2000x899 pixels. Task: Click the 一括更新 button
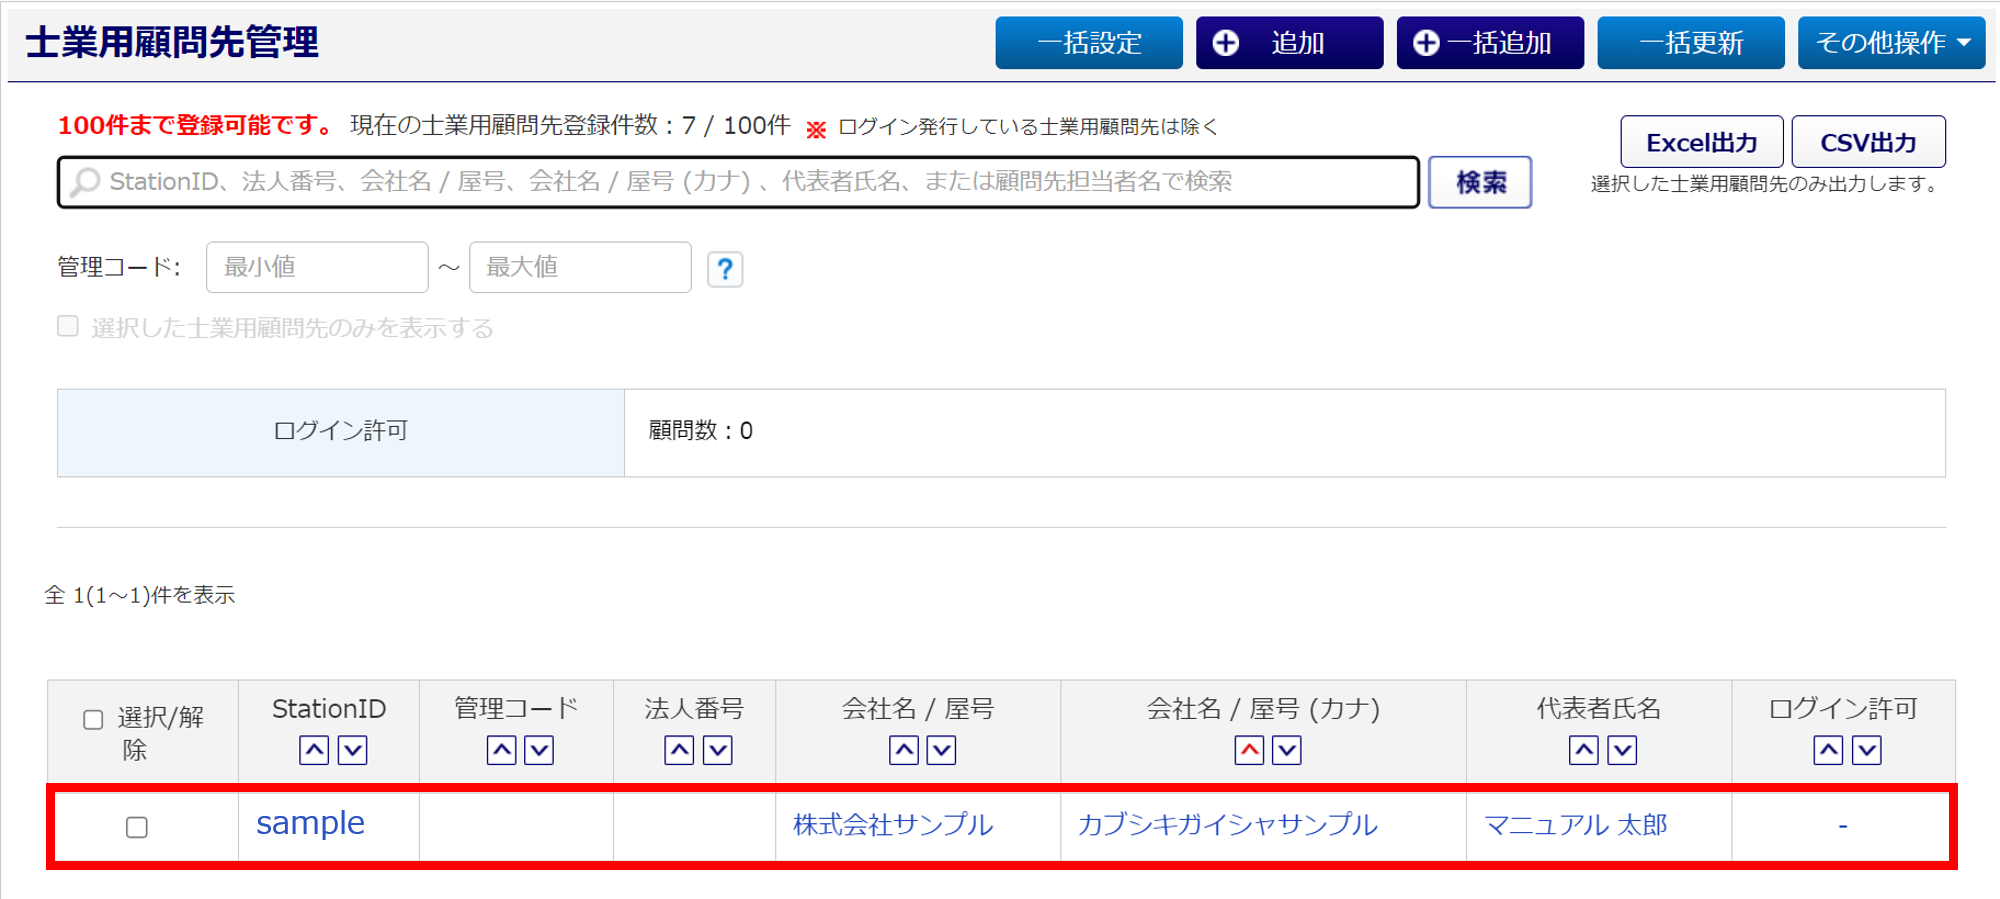click(x=1691, y=43)
